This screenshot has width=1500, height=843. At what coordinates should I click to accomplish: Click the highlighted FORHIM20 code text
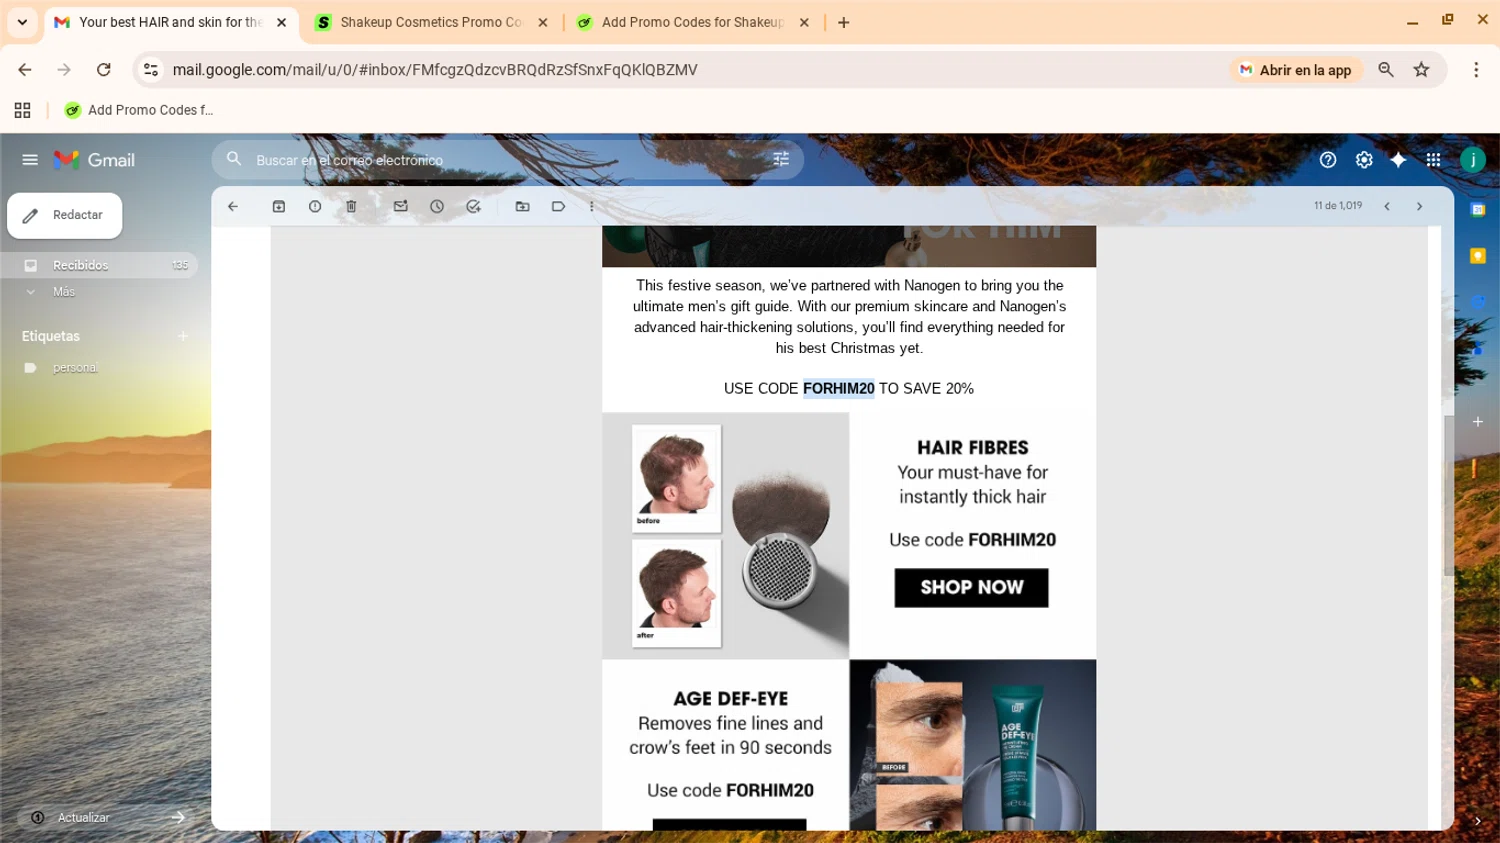click(838, 389)
